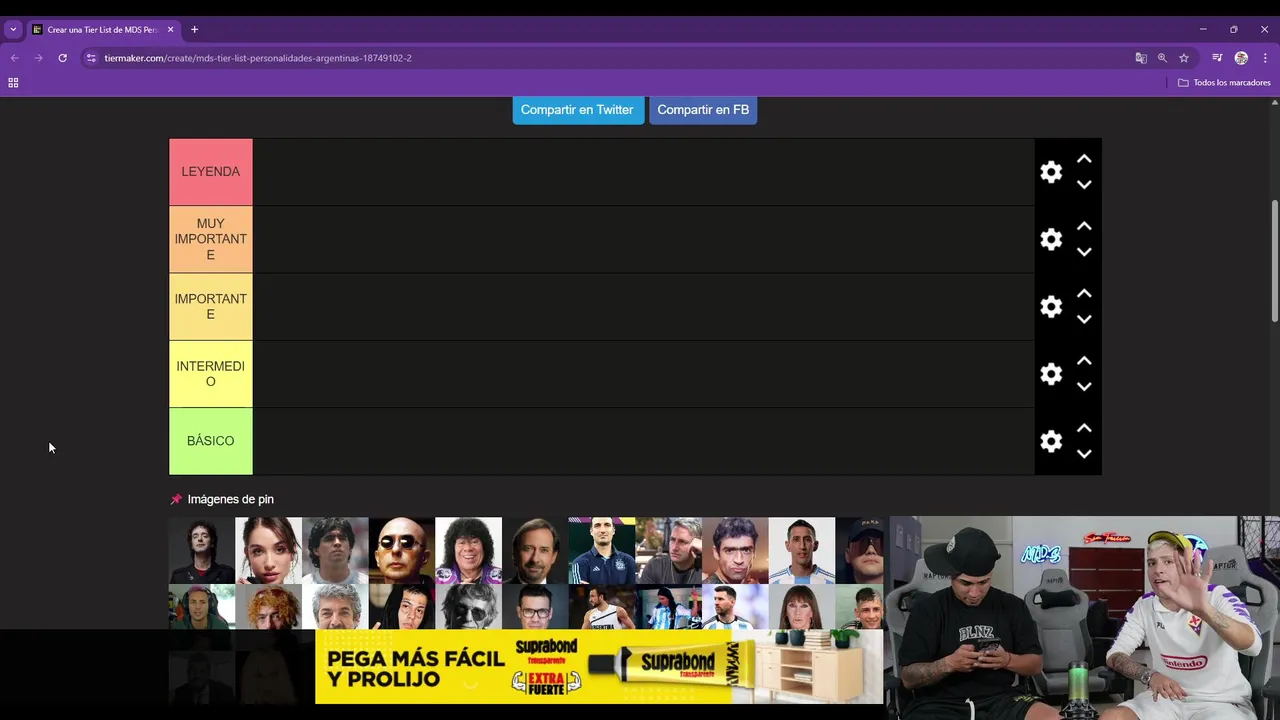
Task: Move INTERMEDIO row up
Action: click(x=1084, y=361)
